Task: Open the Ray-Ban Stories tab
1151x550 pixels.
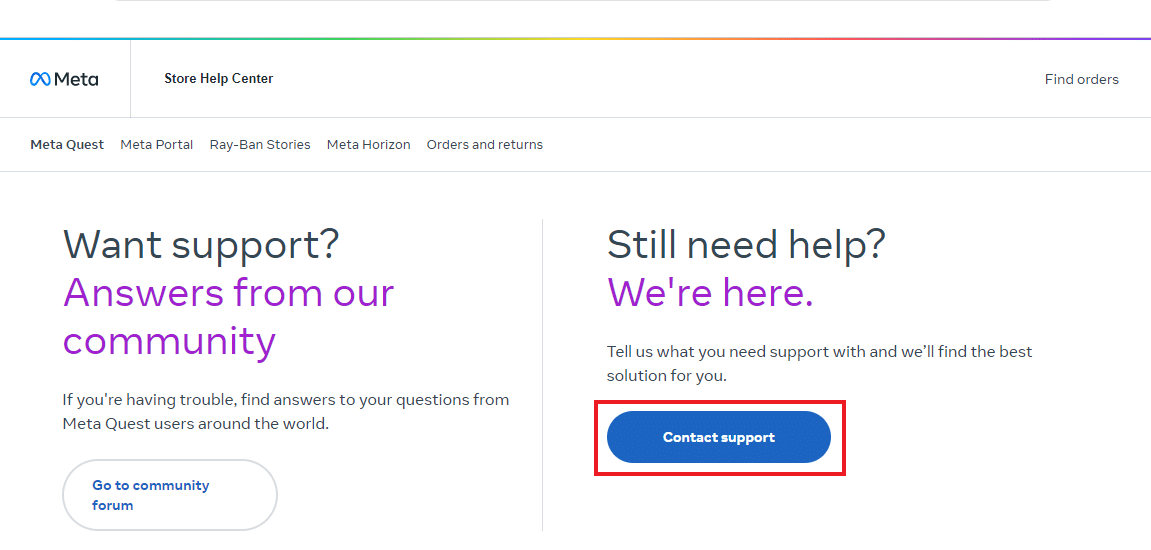Action: click(260, 144)
